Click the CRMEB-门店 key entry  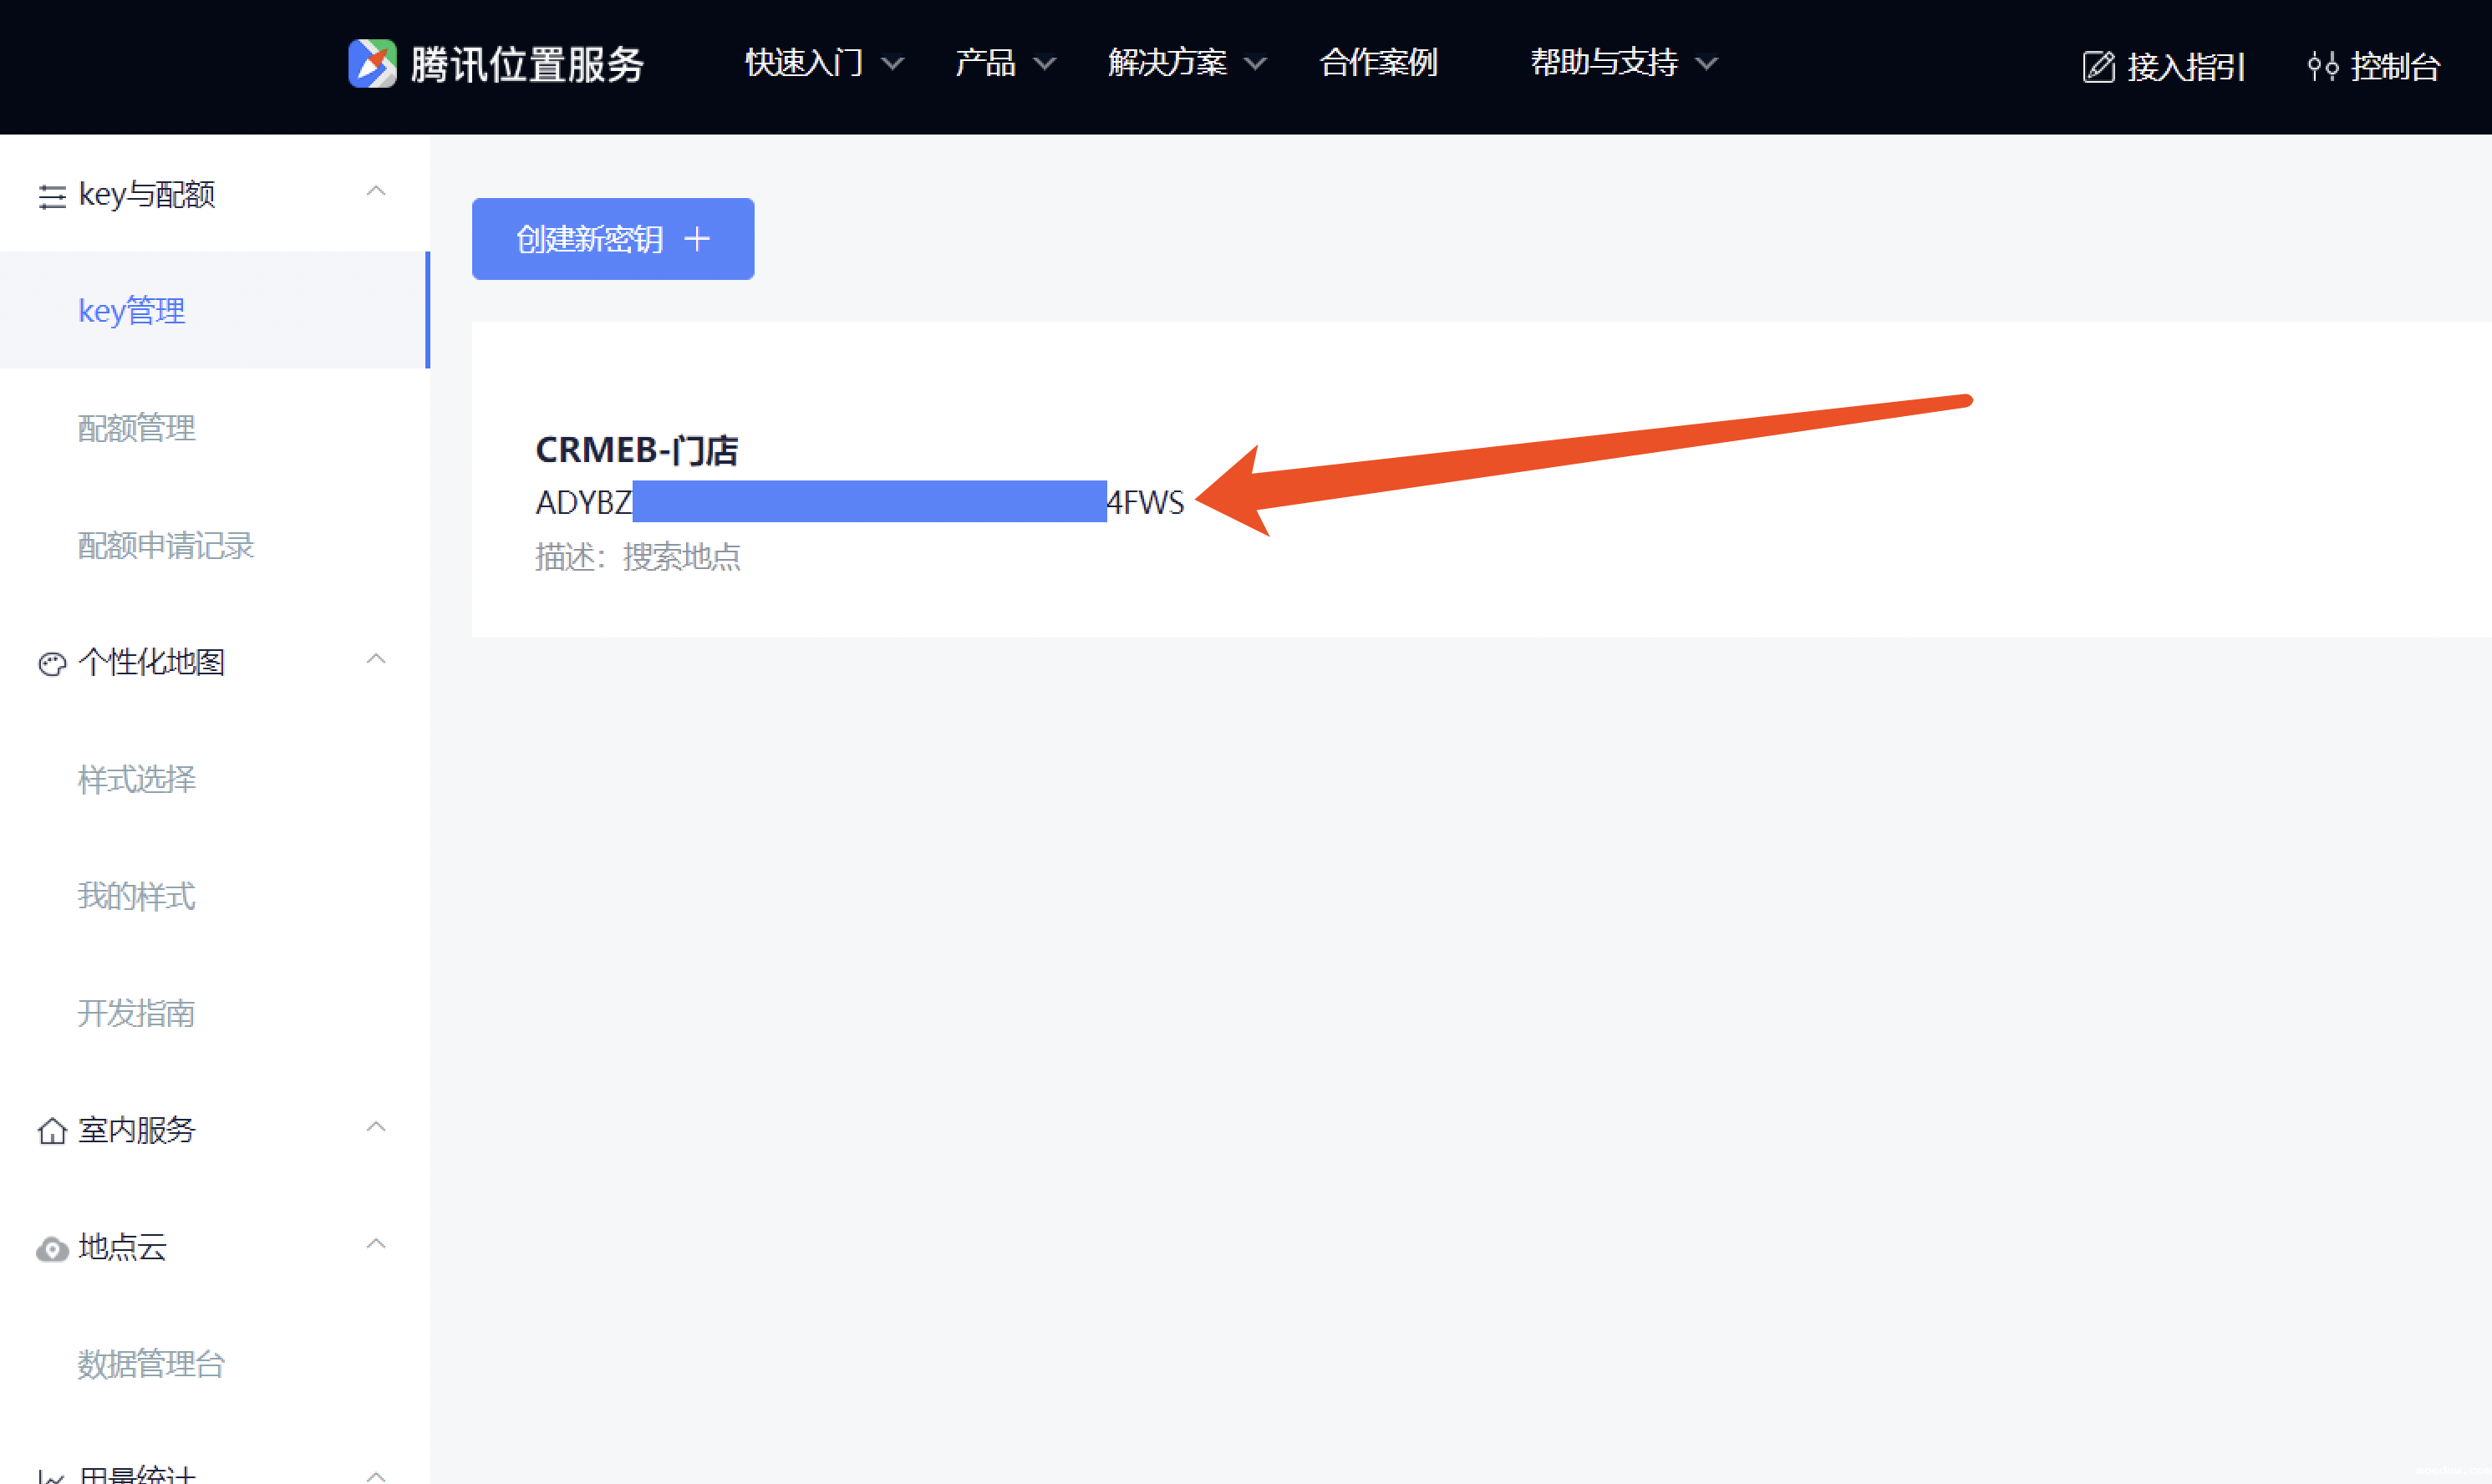[637, 450]
